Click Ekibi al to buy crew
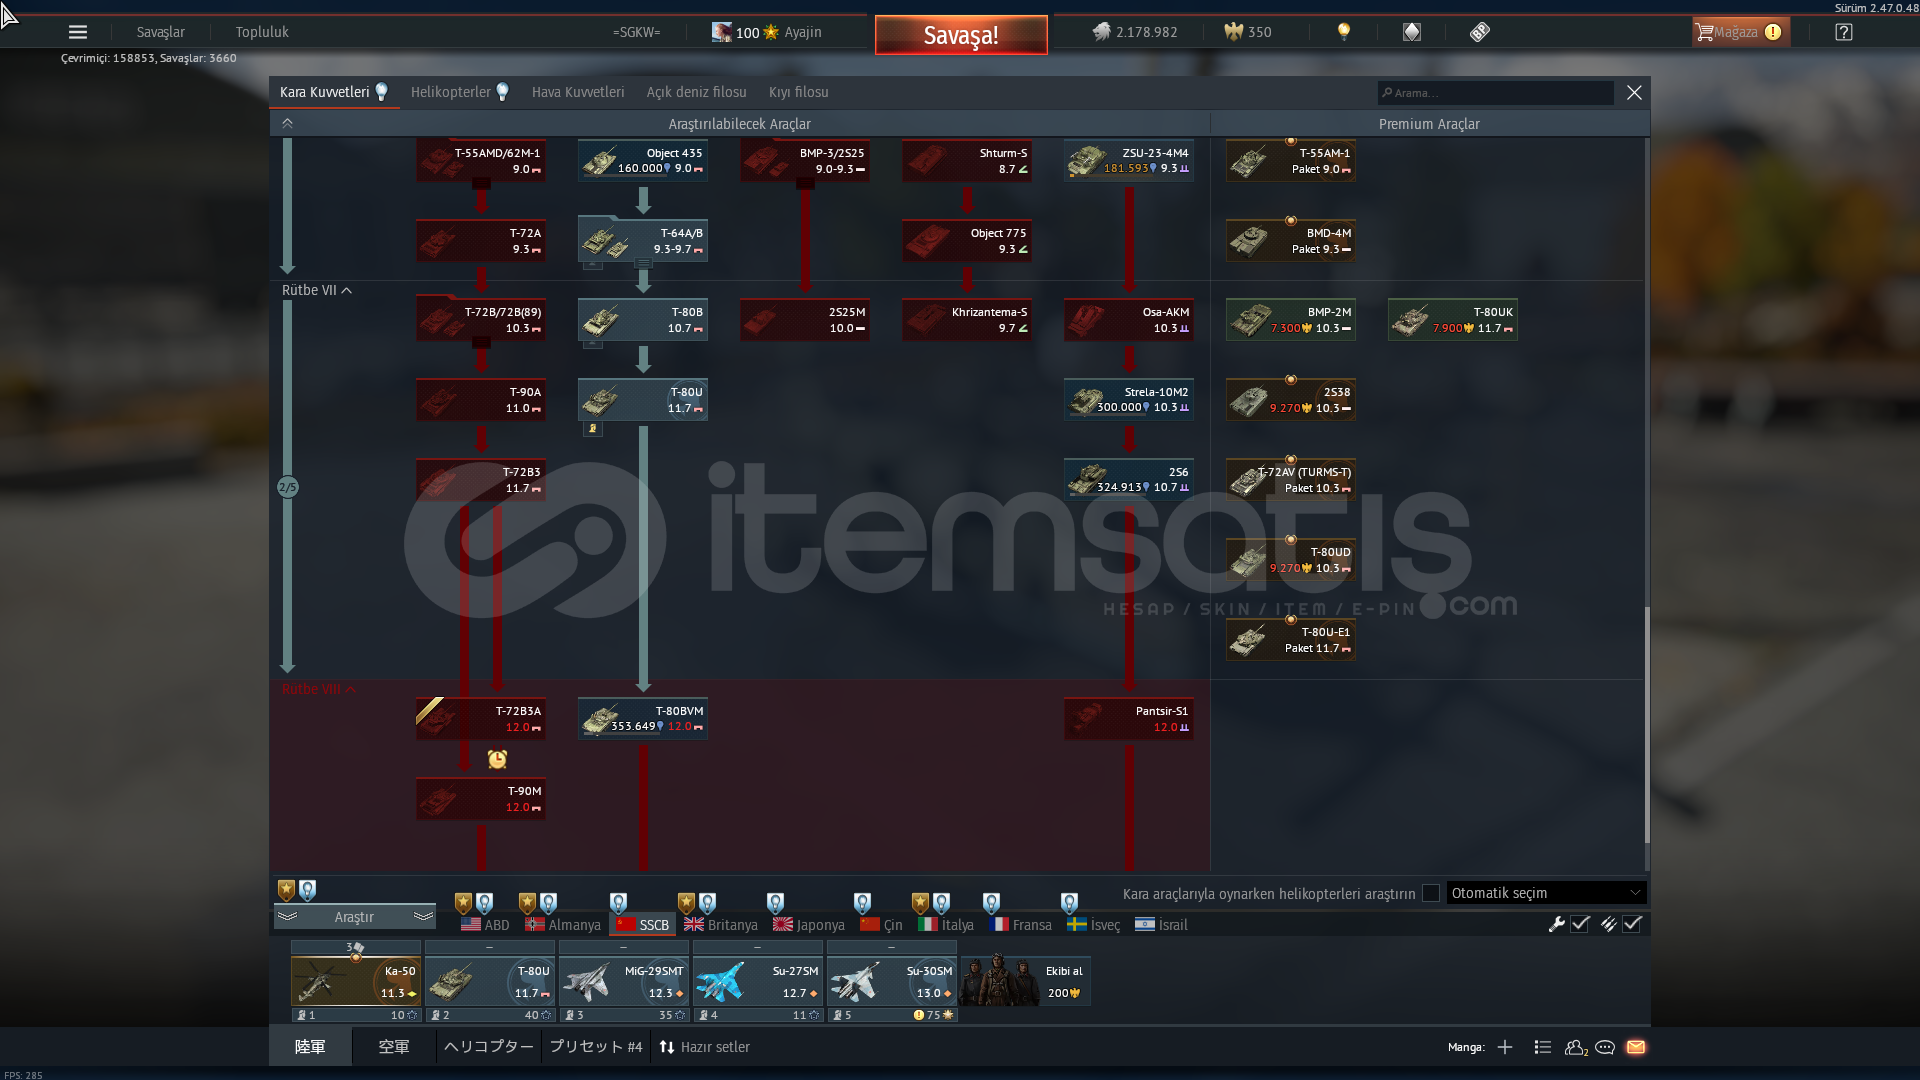This screenshot has height=1080, width=1920. click(x=1026, y=981)
